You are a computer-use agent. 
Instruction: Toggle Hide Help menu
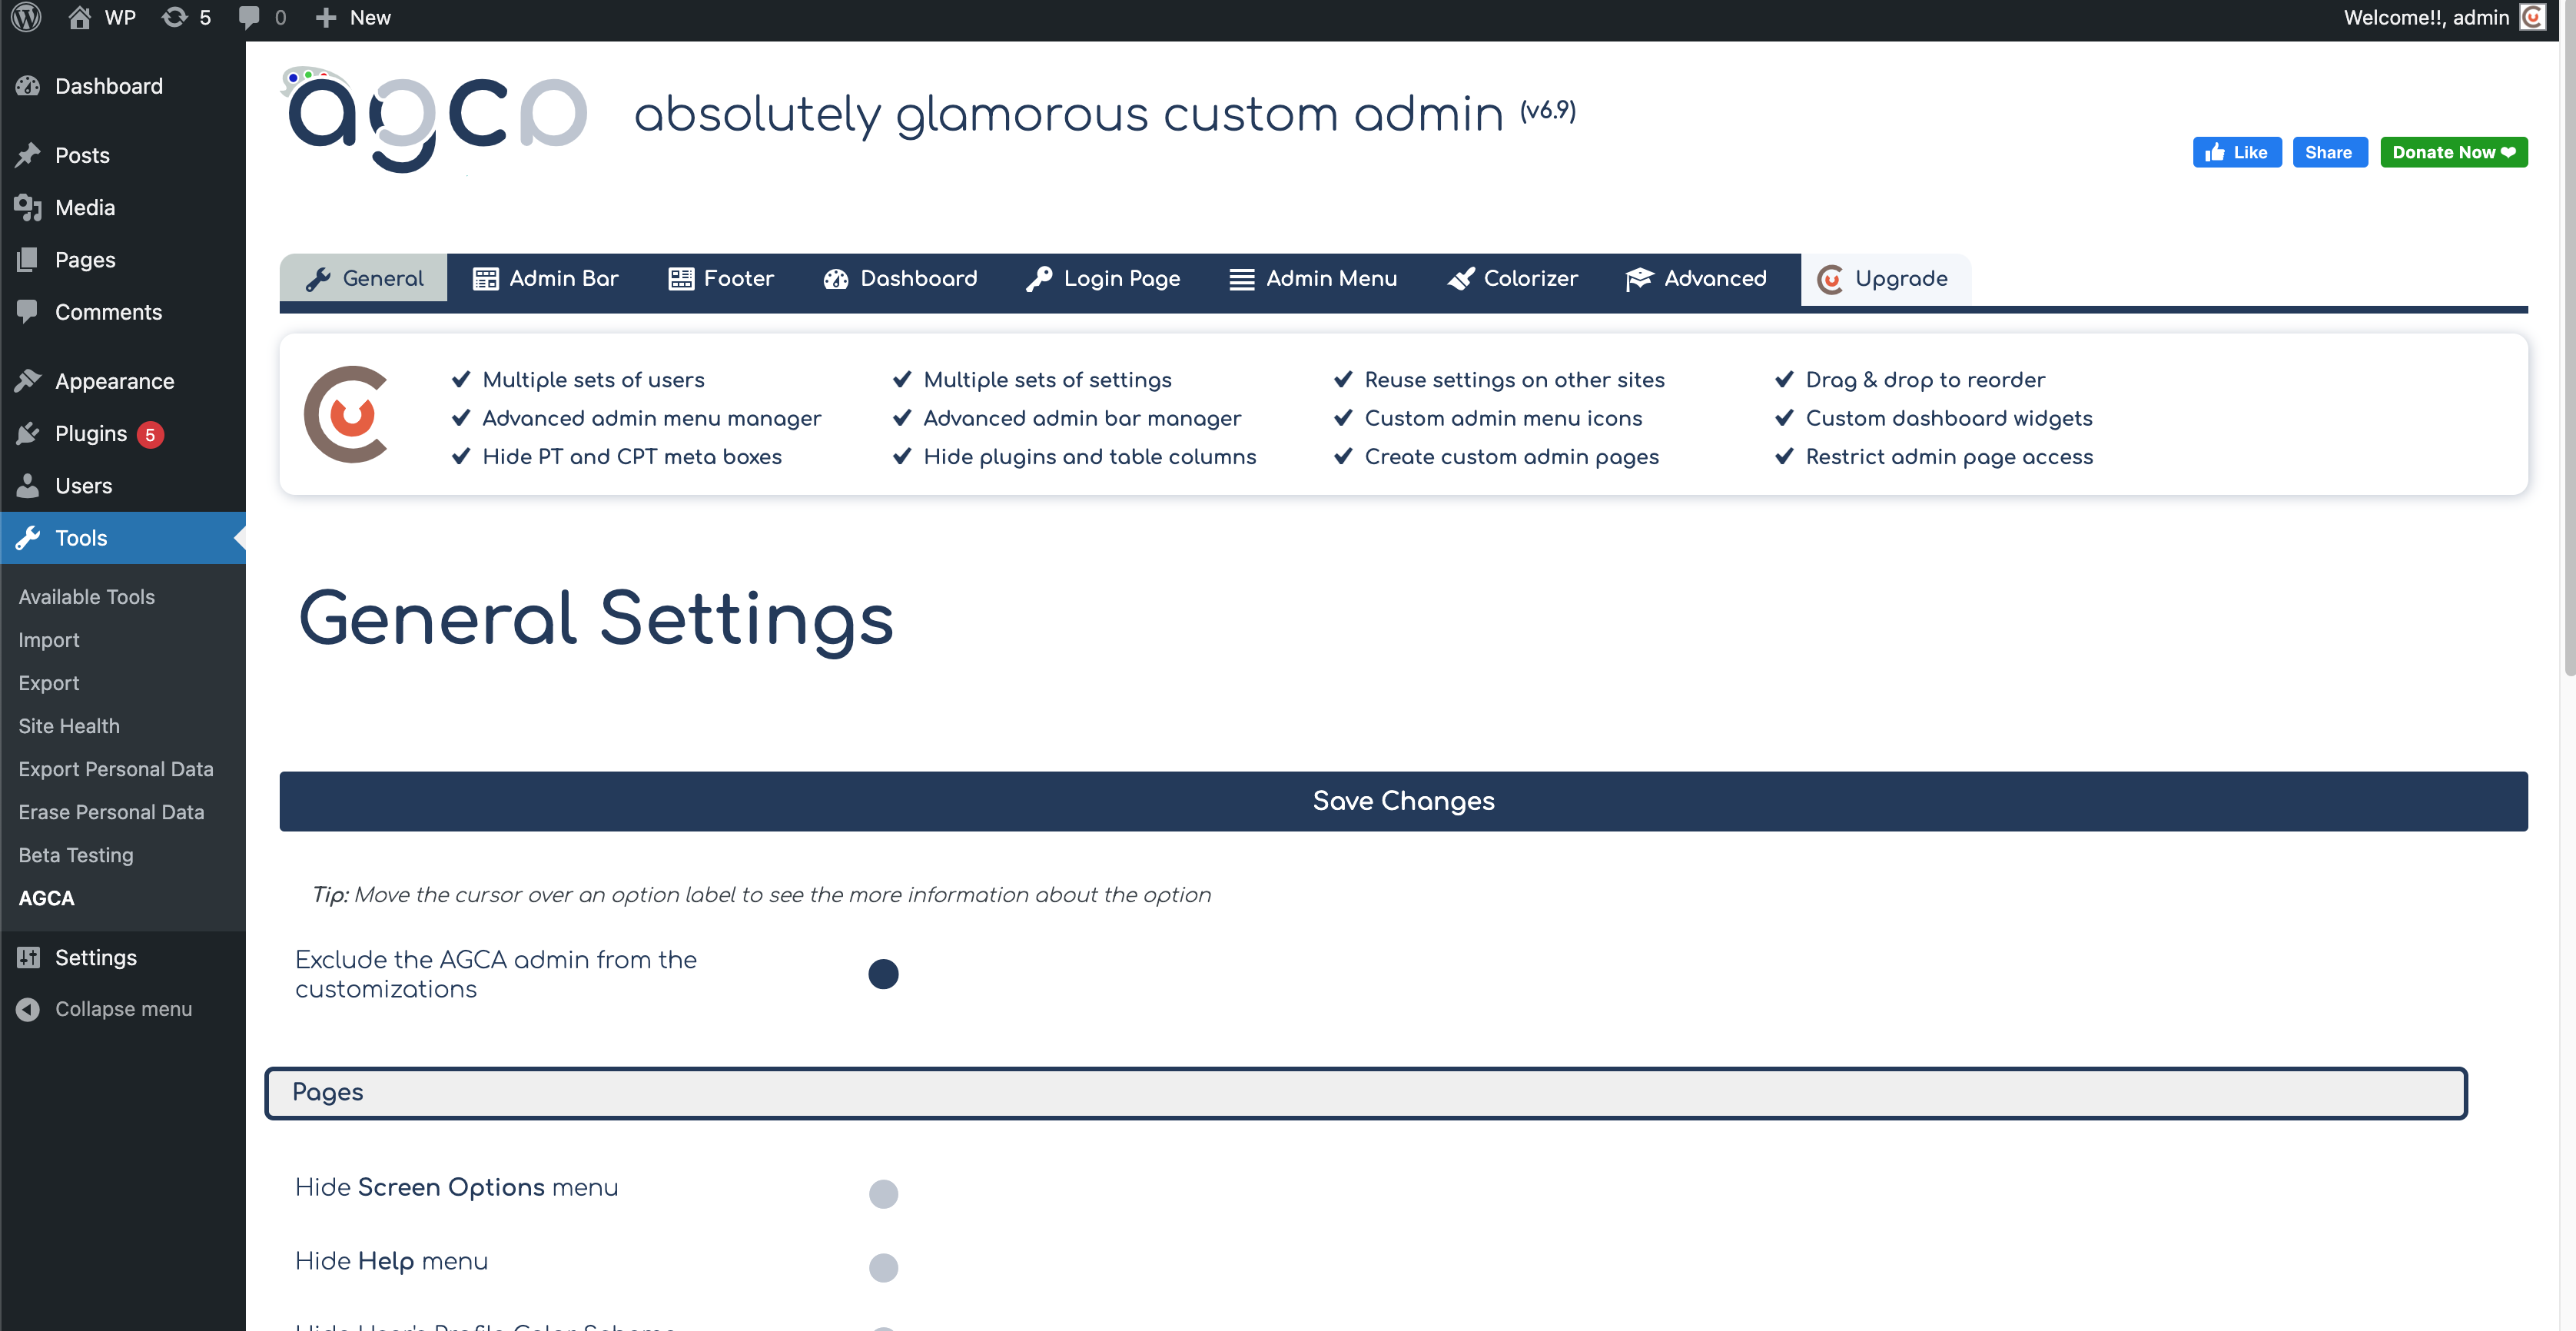[883, 1267]
